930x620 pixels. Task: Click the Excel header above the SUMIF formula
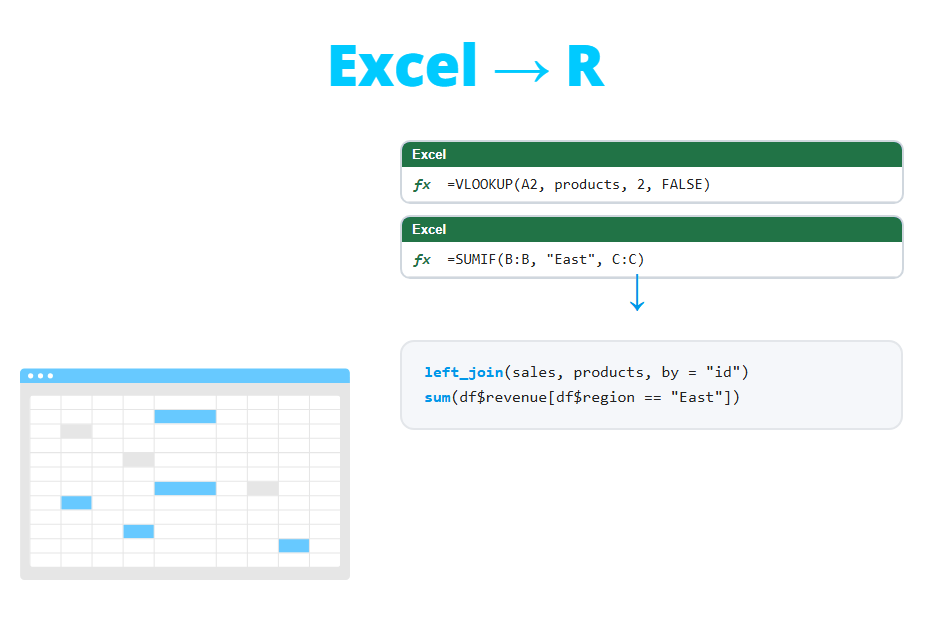pyautogui.click(x=652, y=230)
